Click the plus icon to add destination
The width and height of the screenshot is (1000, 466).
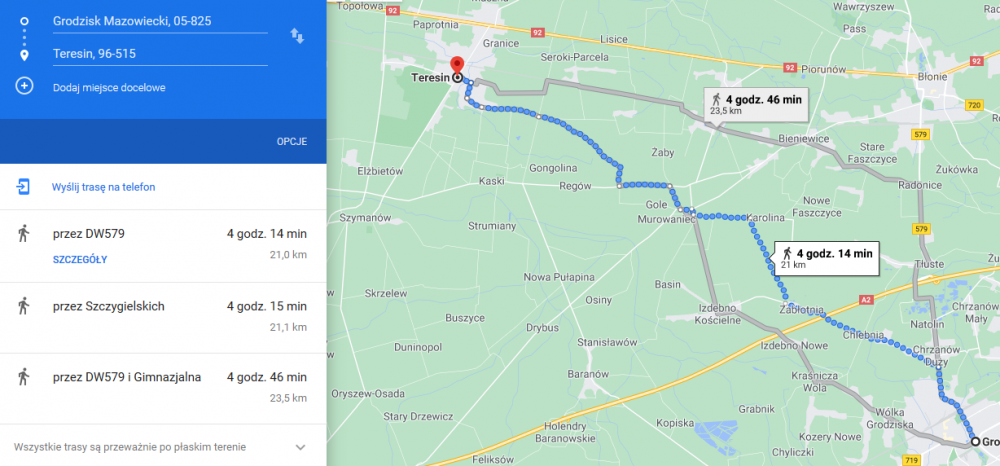[x=24, y=87]
